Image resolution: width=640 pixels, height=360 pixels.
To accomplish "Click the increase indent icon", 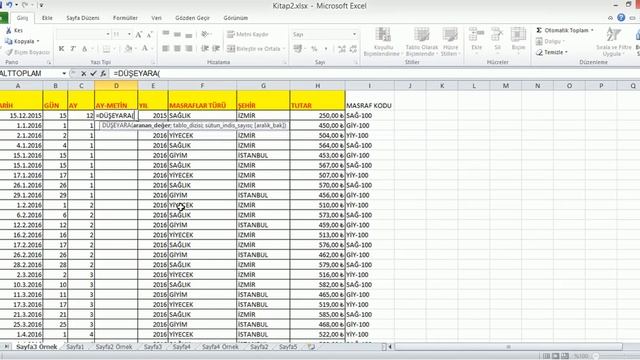I will (216, 49).
